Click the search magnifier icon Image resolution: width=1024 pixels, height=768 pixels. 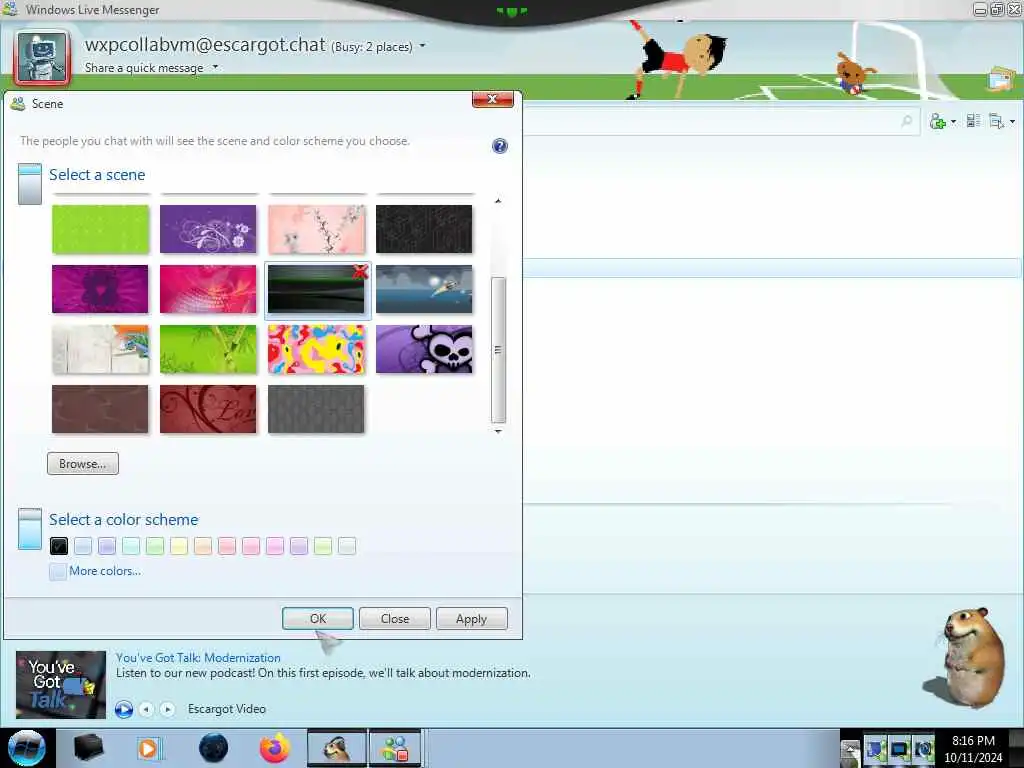pos(906,121)
